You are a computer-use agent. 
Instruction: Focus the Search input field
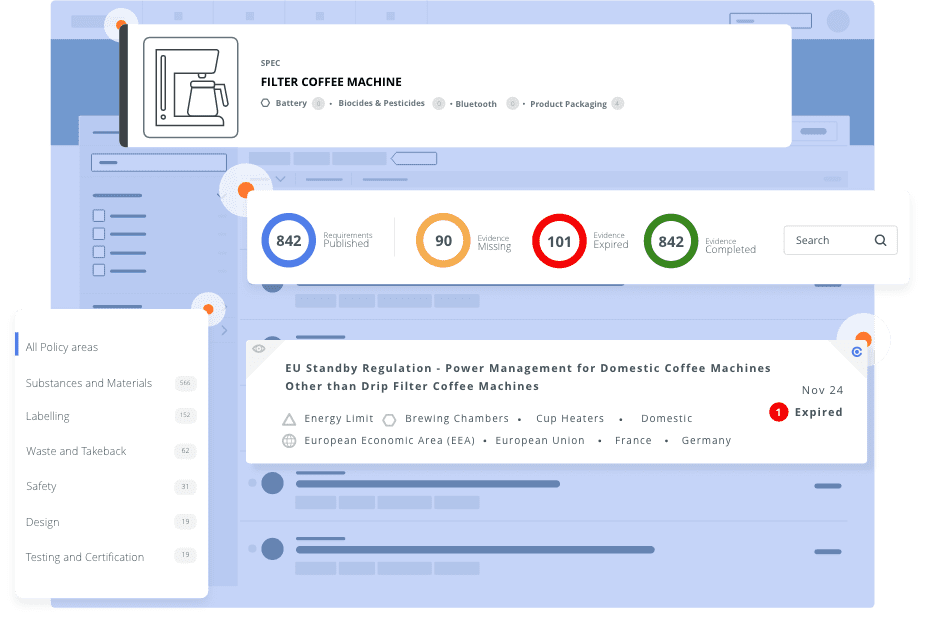[840, 240]
